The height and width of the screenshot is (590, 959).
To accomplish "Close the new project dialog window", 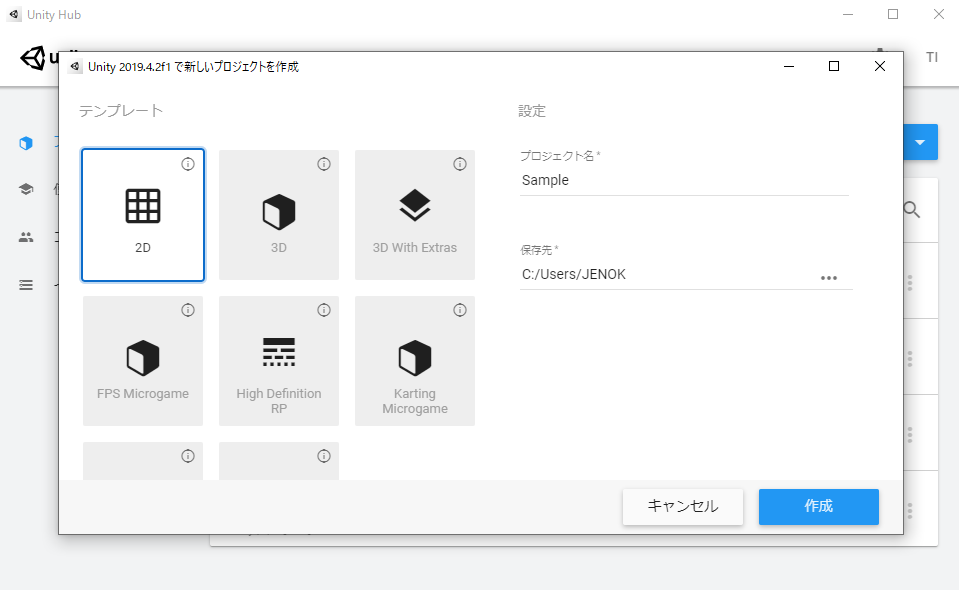I will (879, 66).
